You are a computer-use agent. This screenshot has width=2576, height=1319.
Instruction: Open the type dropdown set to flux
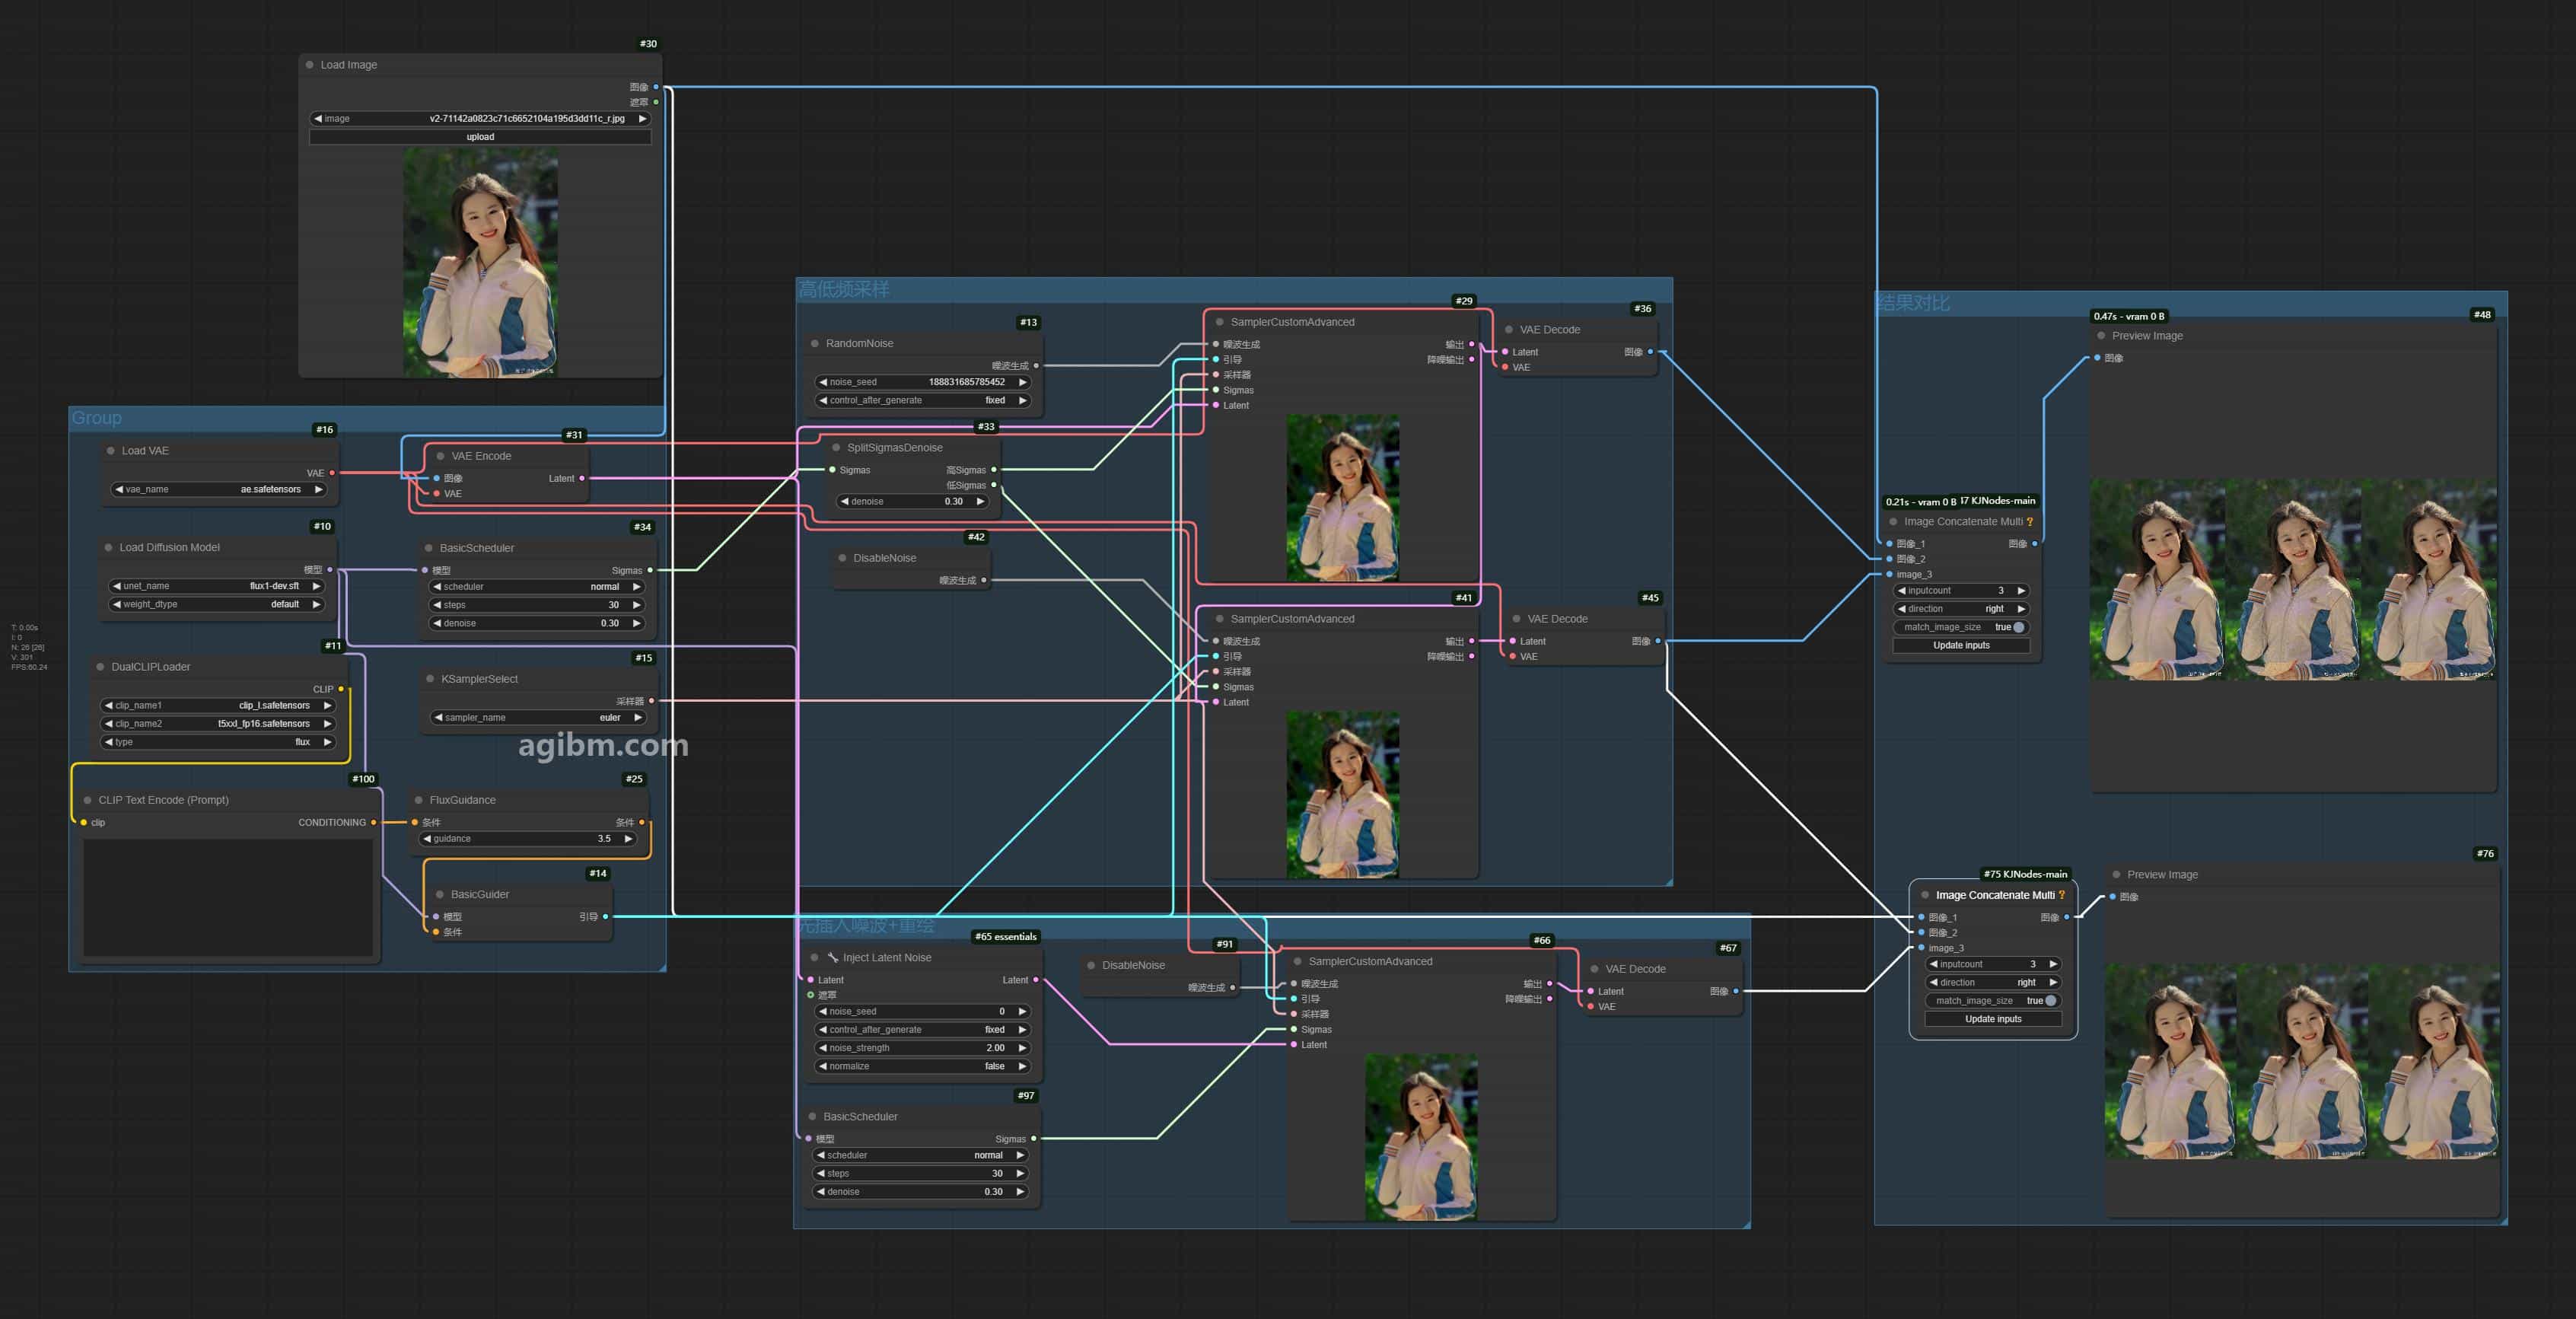[x=218, y=742]
